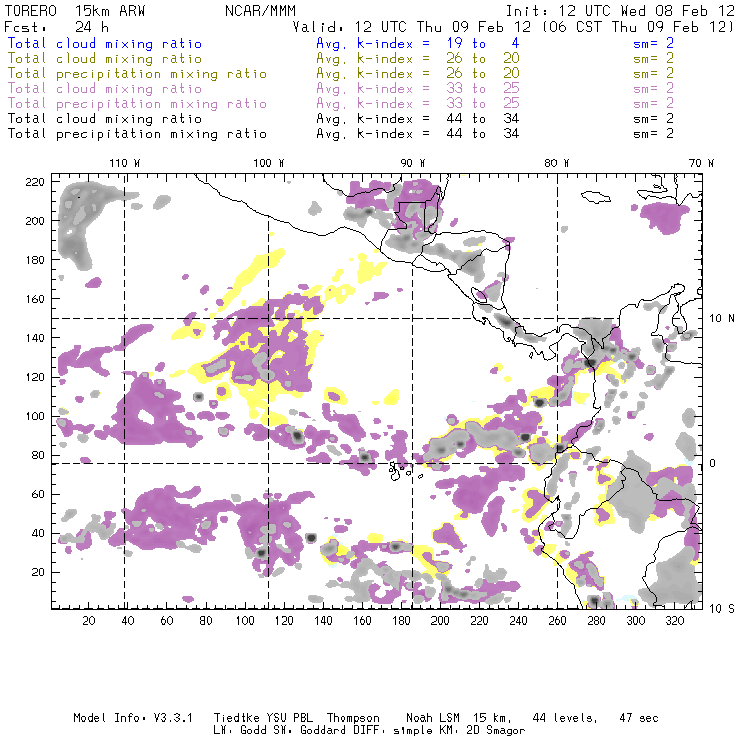Screen dimensions: 740x740
Task: Select the Fcst 24 h label
Action: pyautogui.click(x=47, y=27)
